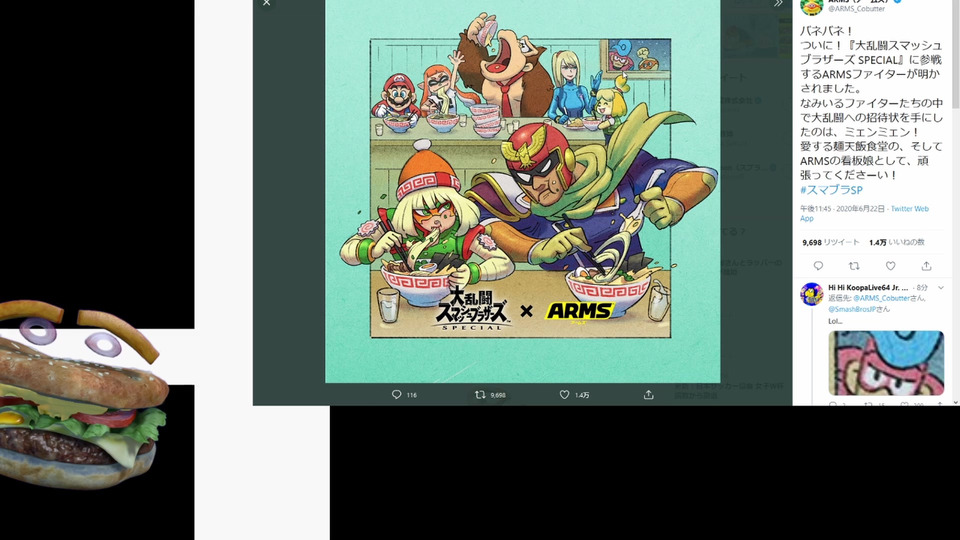Click the "Lol..." reply text
Screen dimensions: 960x540
coord(835,321)
